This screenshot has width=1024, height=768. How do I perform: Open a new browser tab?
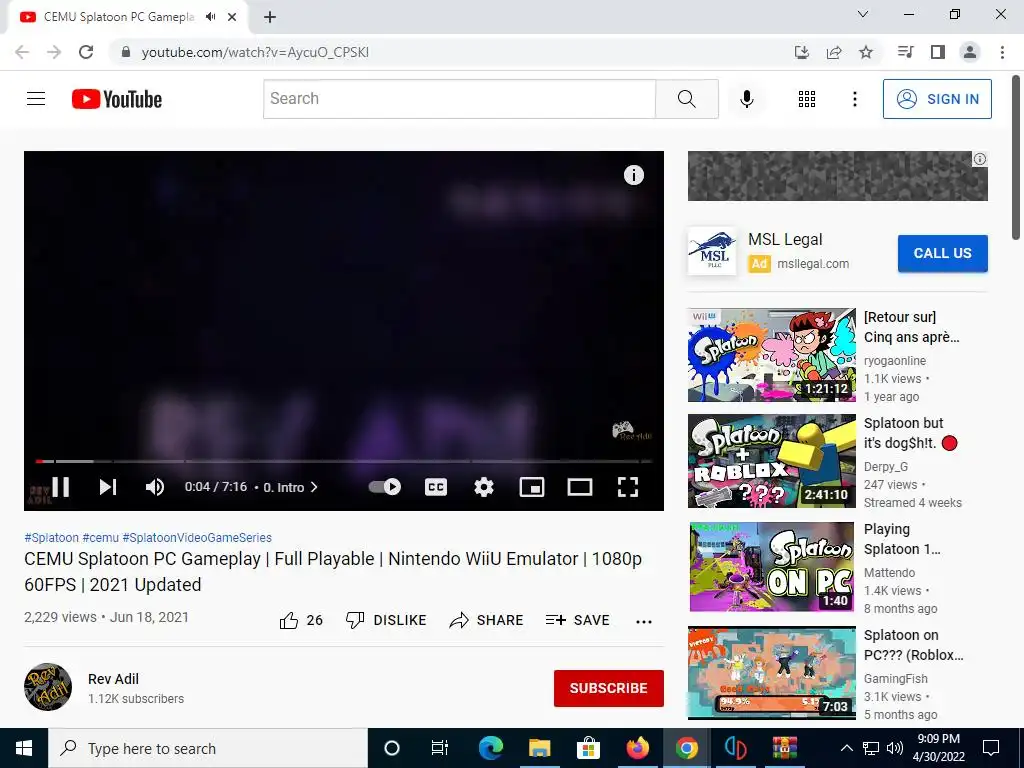(270, 17)
